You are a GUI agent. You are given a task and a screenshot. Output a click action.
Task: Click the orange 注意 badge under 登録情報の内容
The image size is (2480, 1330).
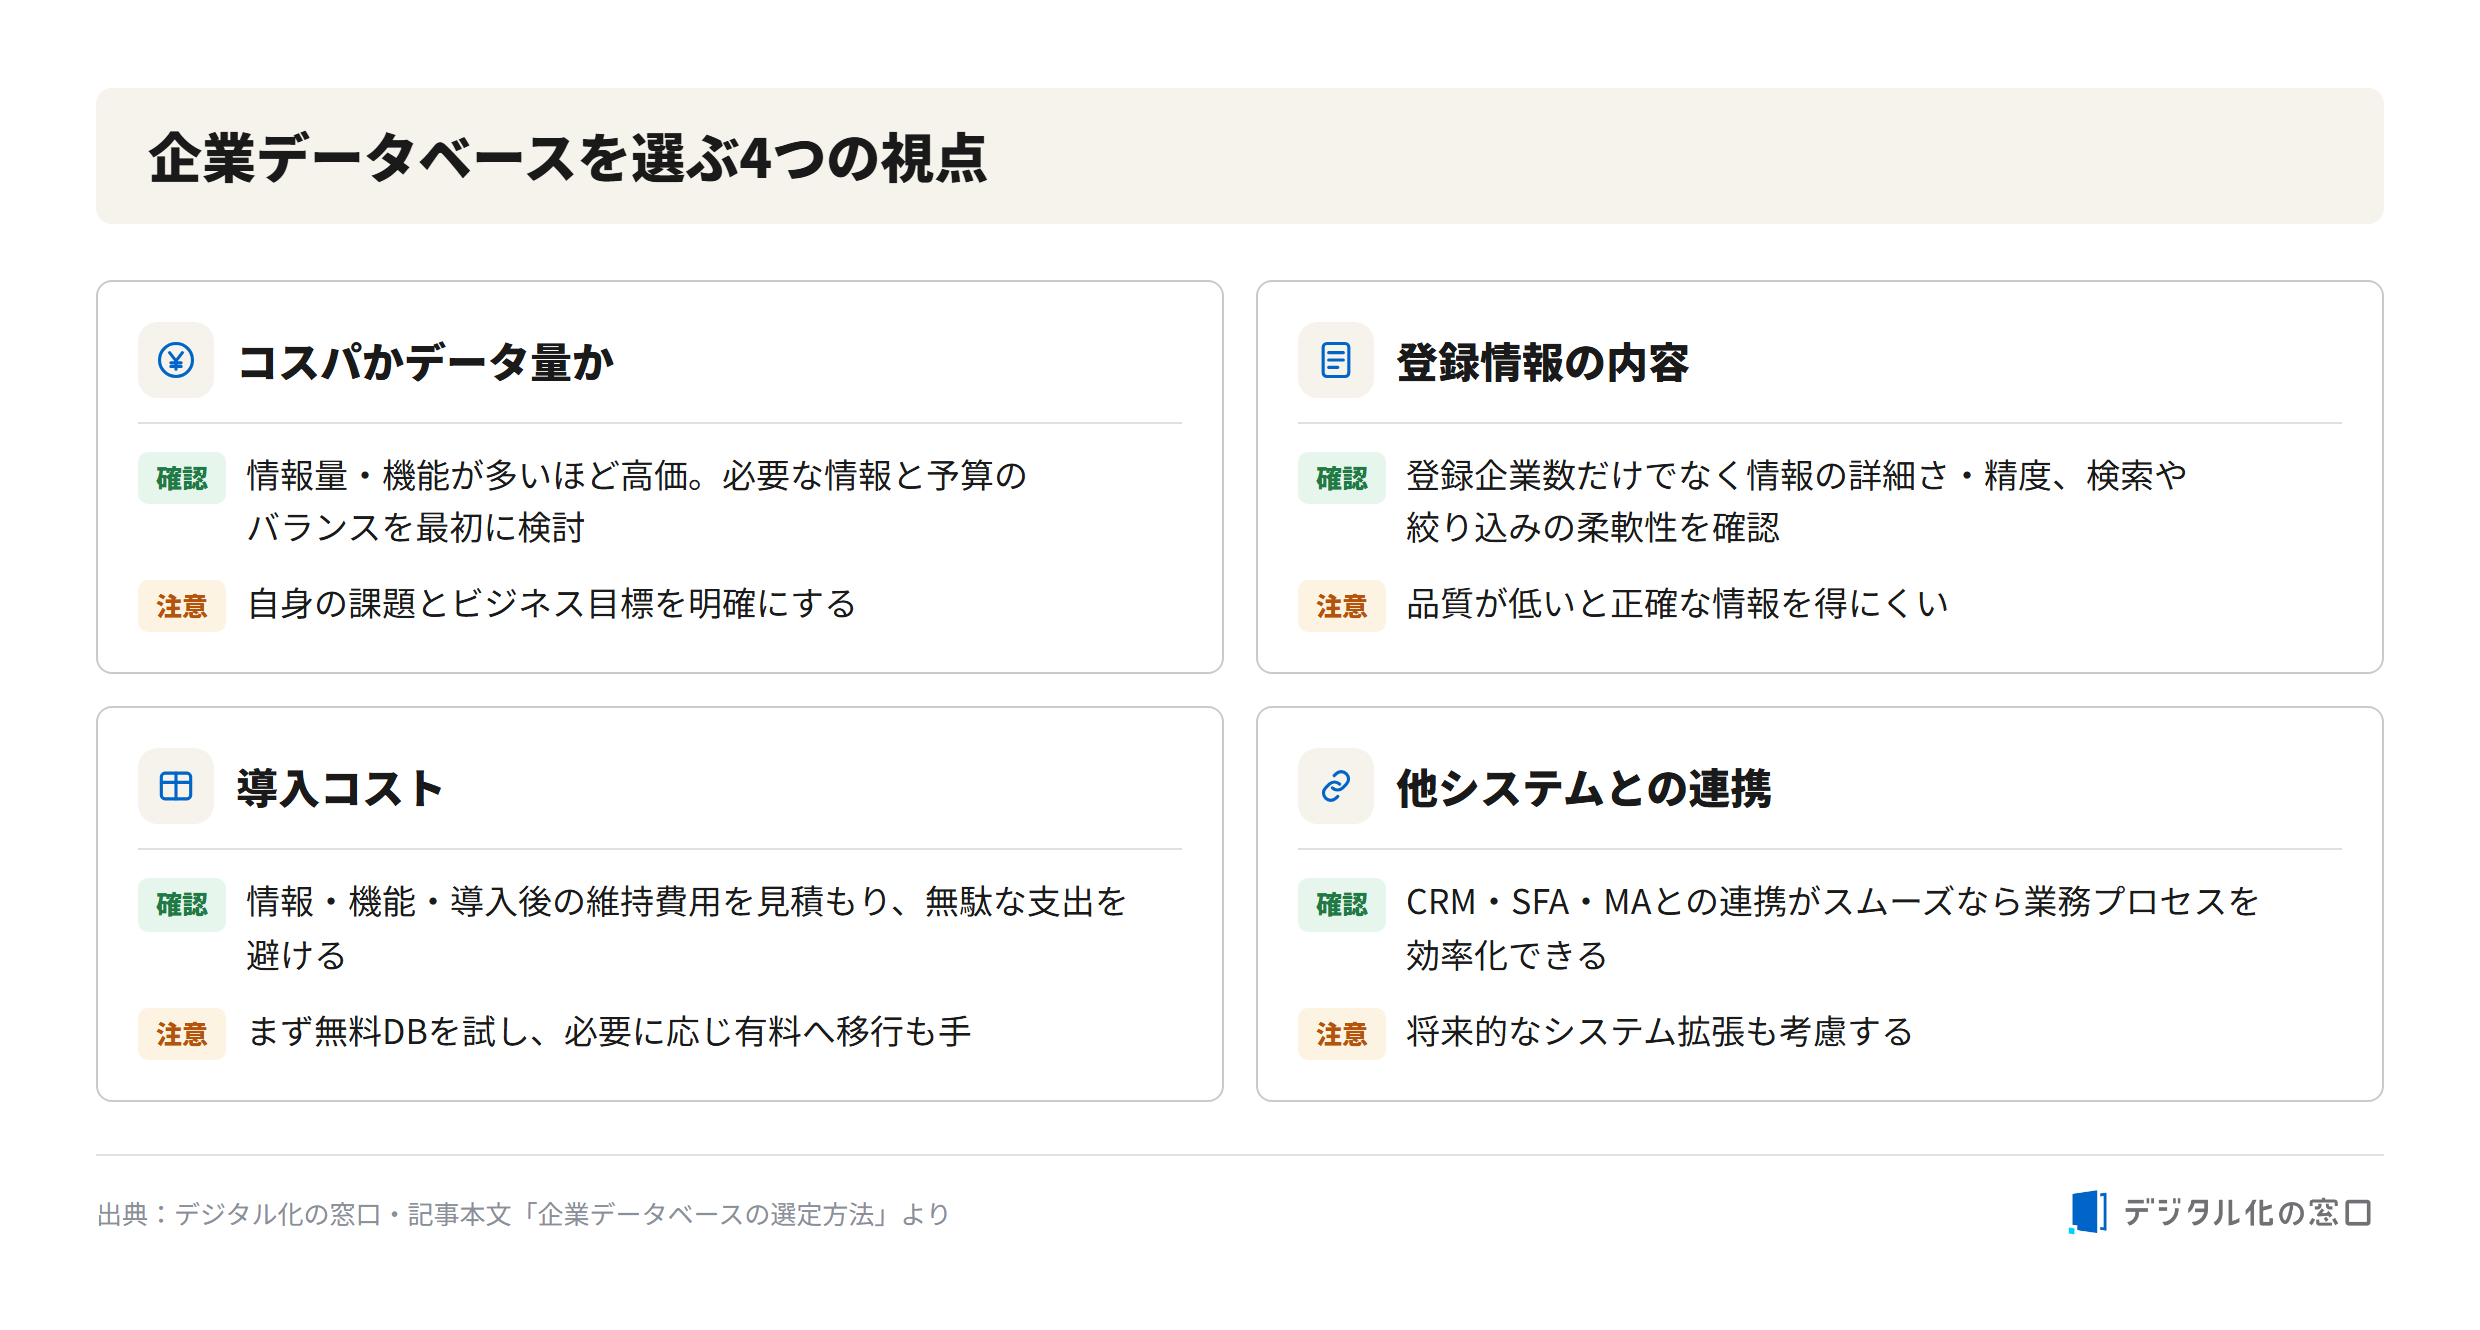pyautogui.click(x=1342, y=606)
